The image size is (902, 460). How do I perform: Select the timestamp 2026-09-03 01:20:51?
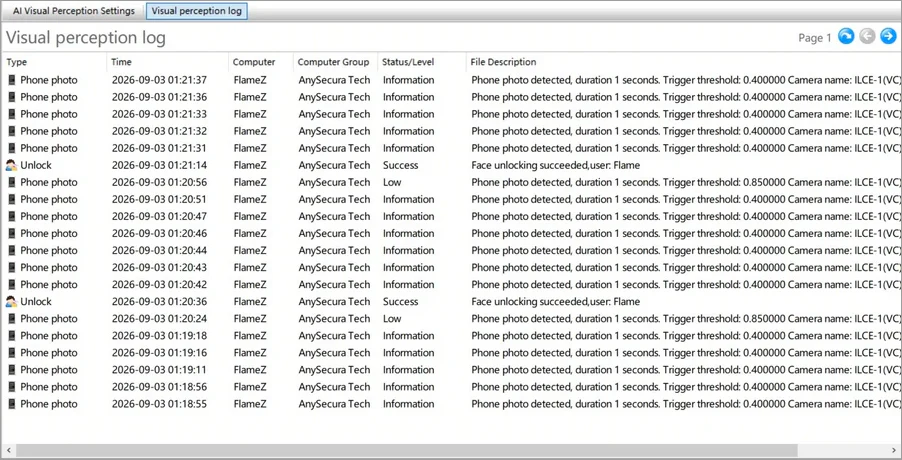(159, 200)
